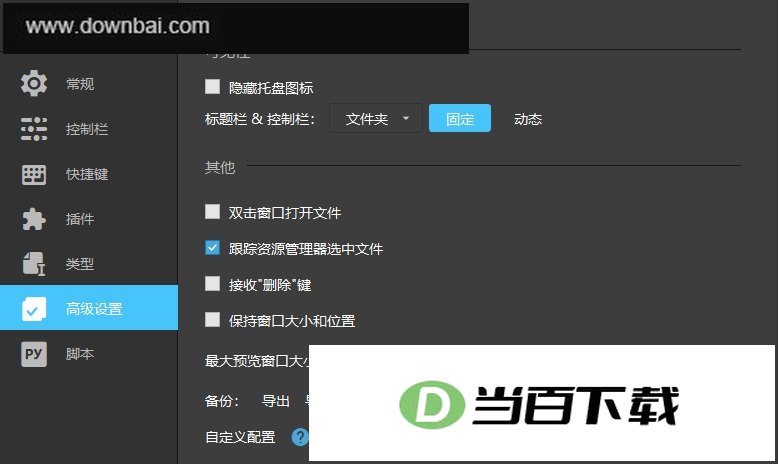Click the puzzle piece icon for 插件
This screenshot has height=464, width=778.
[x=34, y=219]
